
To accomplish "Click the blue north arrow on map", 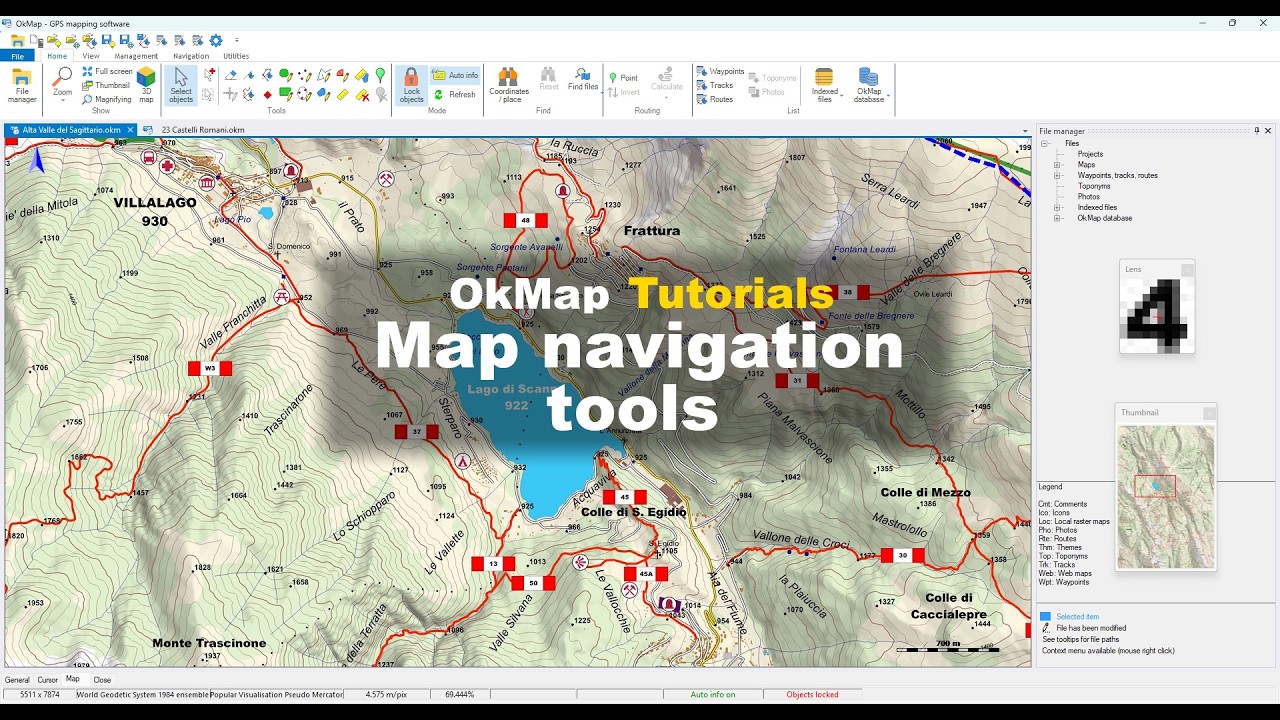I will tap(38, 160).
